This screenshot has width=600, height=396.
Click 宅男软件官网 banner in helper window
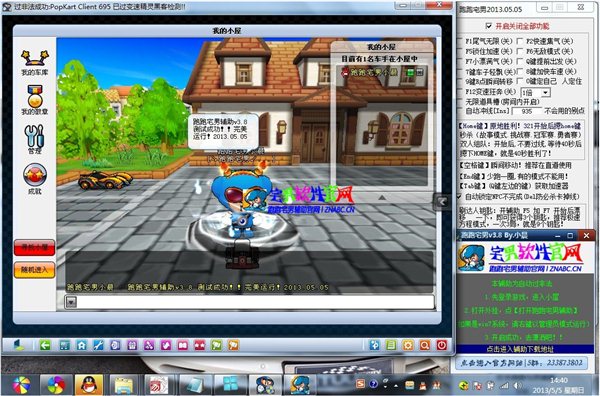click(x=525, y=257)
